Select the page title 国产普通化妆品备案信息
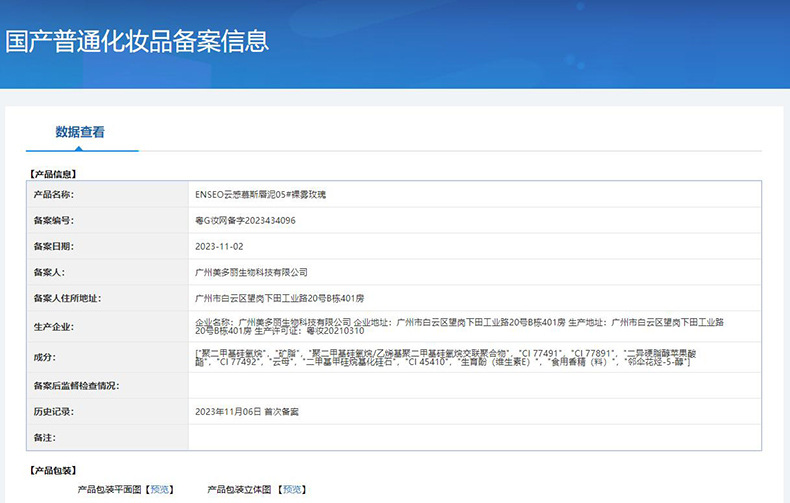790x503 pixels. 137,41
